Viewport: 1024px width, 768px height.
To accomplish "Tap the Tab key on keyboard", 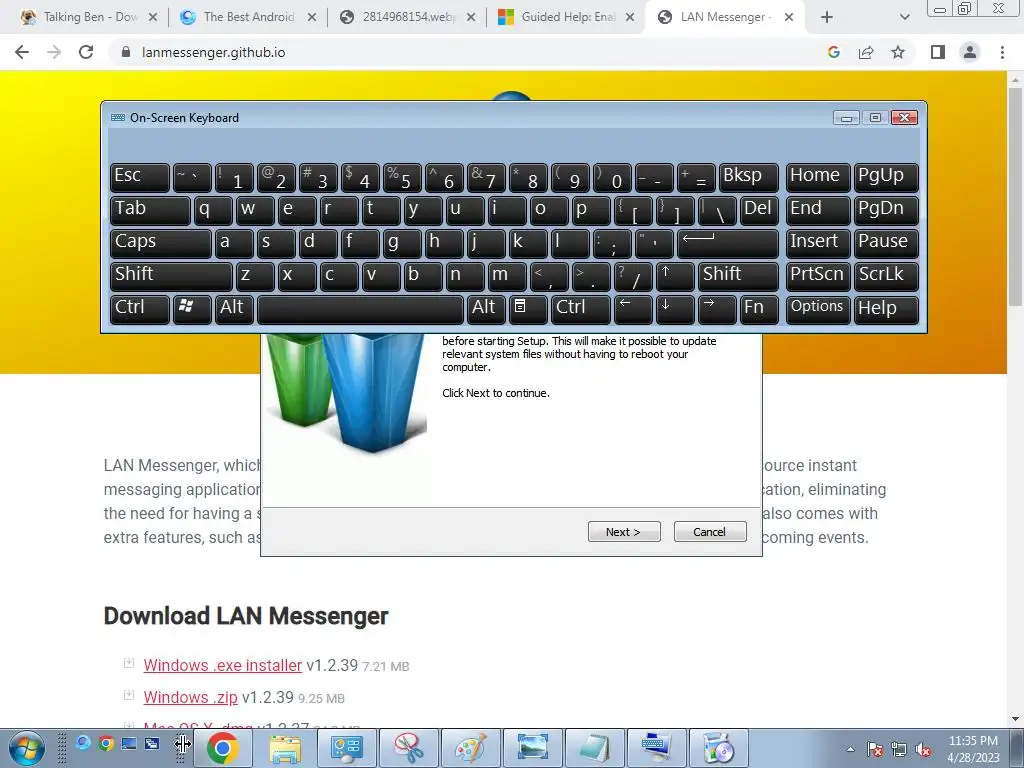I will 150,210.
